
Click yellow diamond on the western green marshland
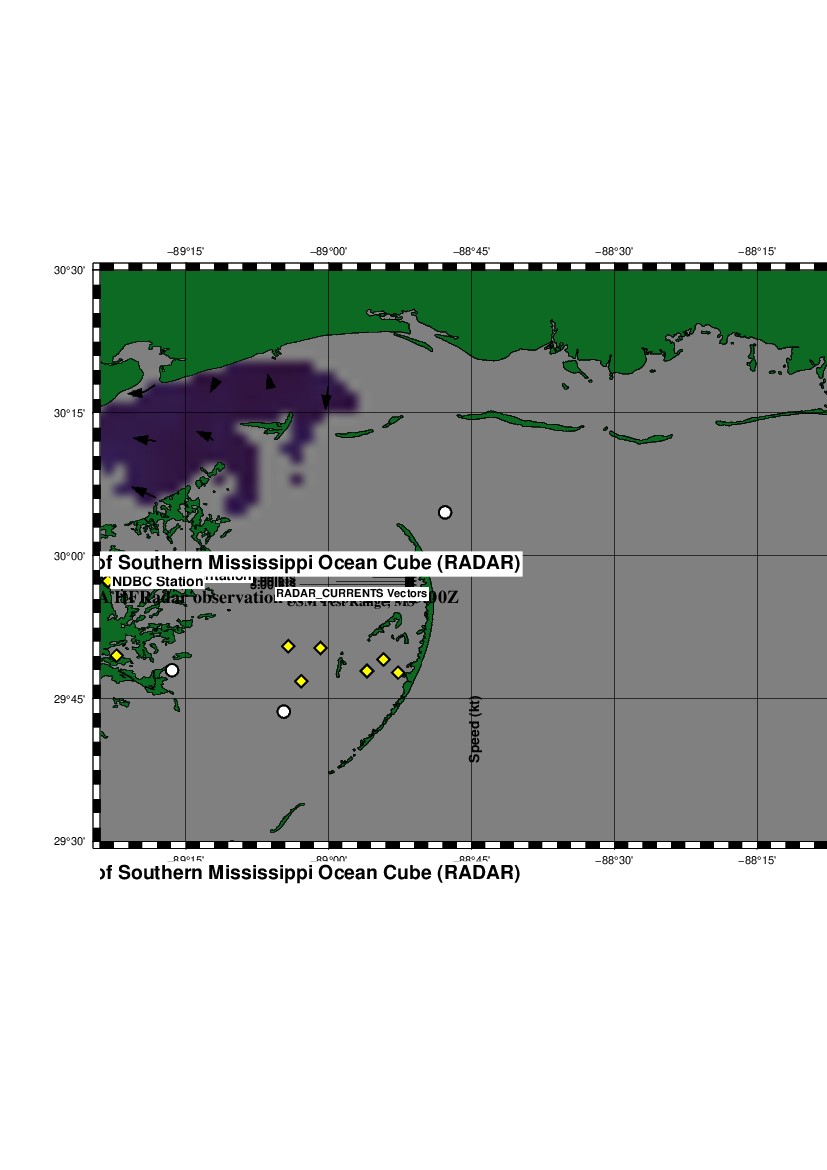point(116,655)
